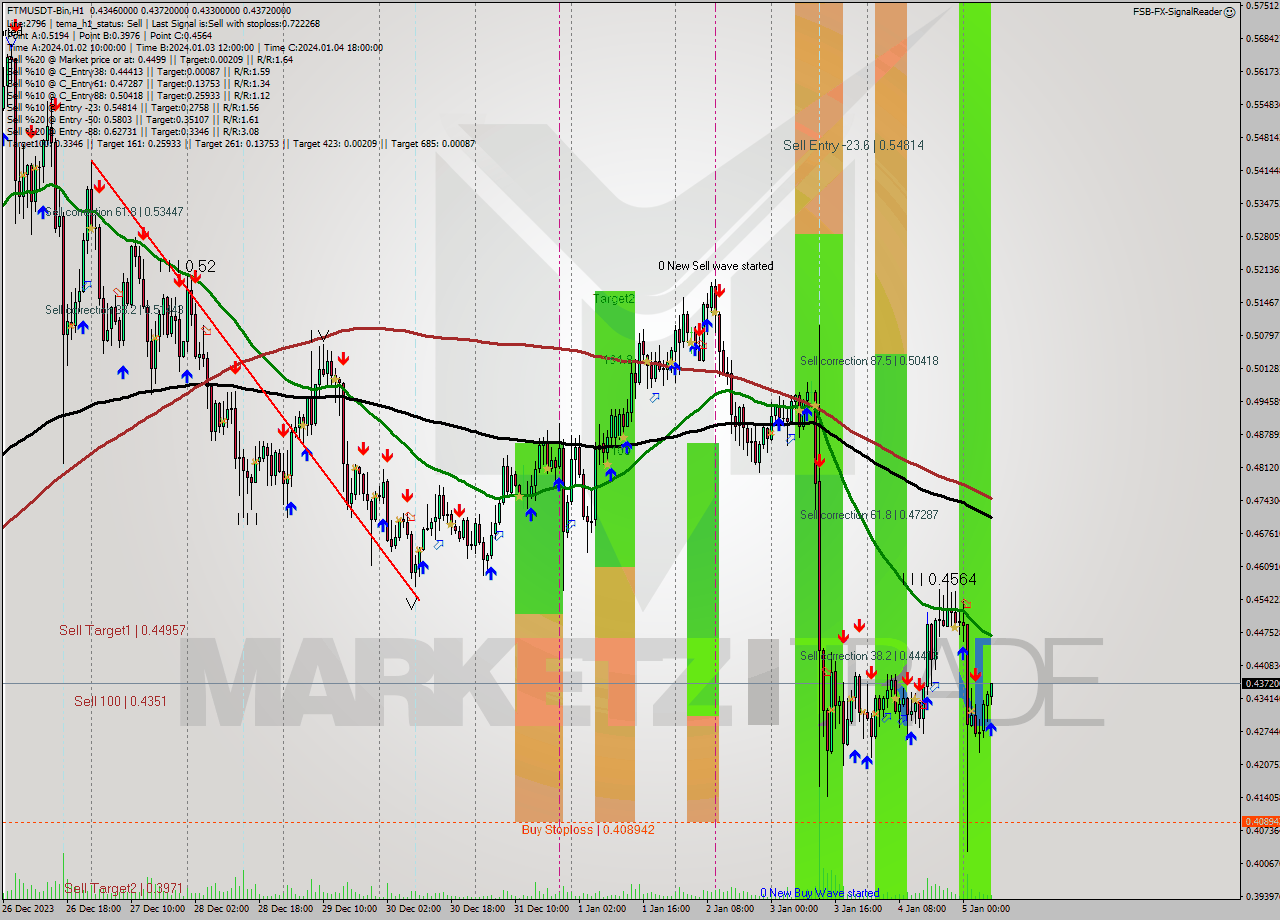Click '0 New Sell wave started' label
This screenshot has width=1280, height=920.
pyautogui.click(x=715, y=266)
